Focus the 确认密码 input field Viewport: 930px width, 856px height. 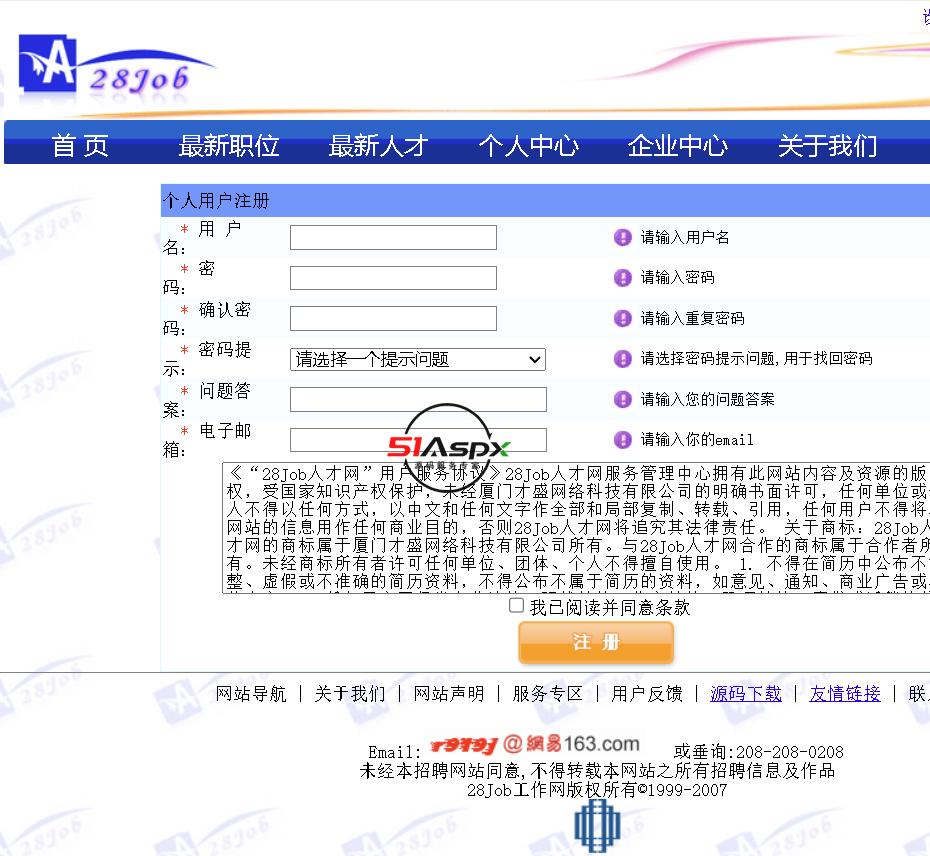[393, 319]
